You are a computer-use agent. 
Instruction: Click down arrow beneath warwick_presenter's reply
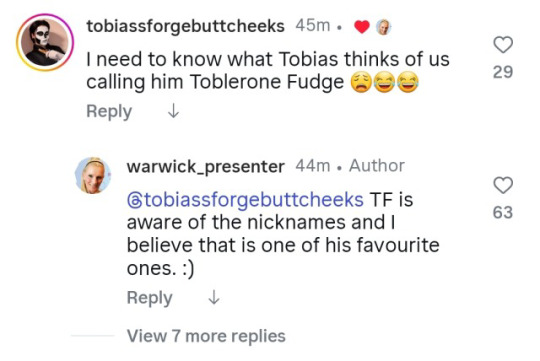[214, 298]
